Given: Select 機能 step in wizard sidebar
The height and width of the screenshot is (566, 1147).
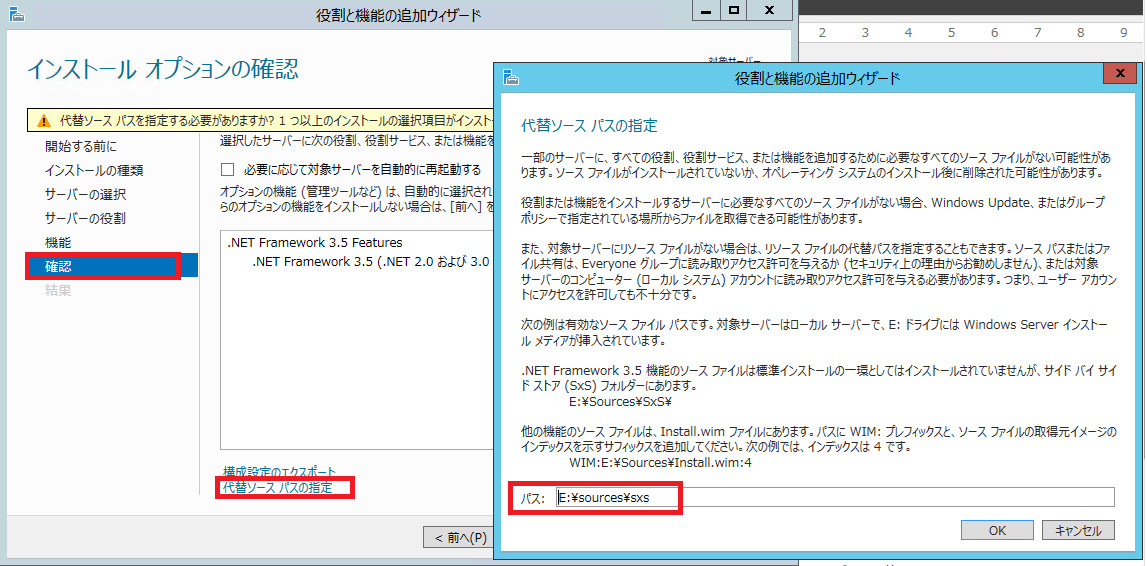Looking at the screenshot, I should pos(58,242).
